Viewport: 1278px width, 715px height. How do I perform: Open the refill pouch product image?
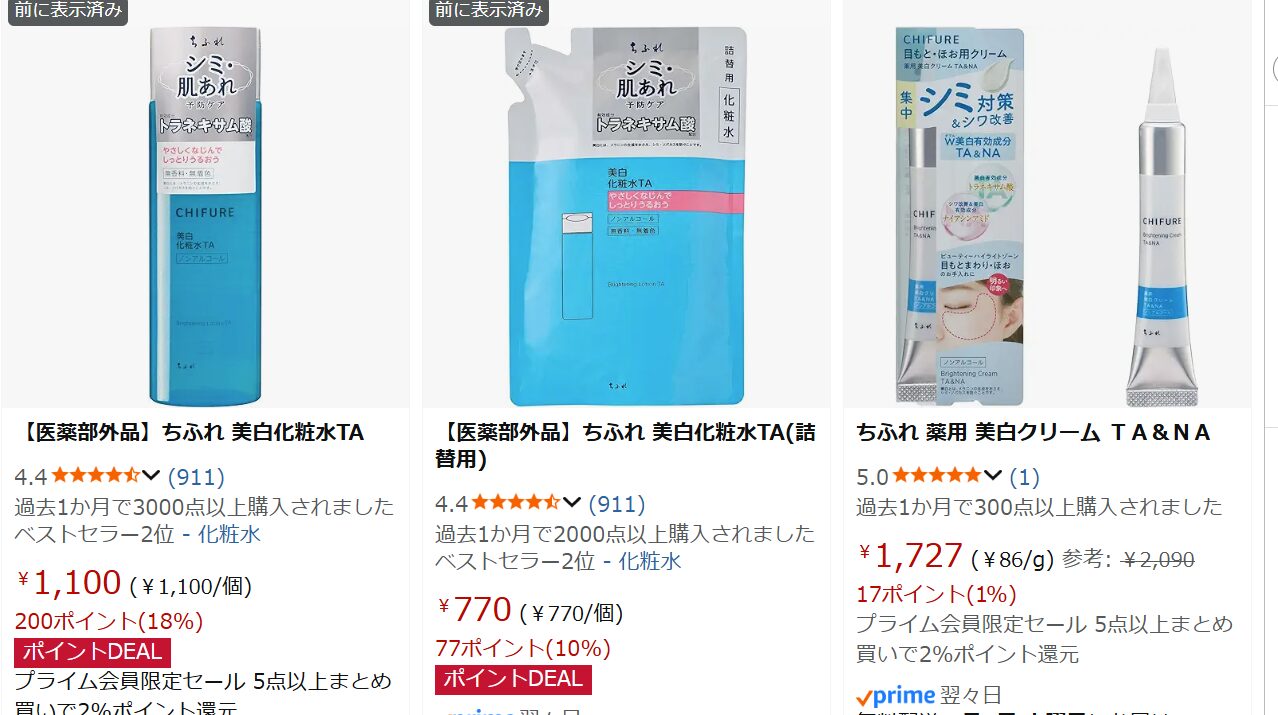pyautogui.click(x=626, y=215)
